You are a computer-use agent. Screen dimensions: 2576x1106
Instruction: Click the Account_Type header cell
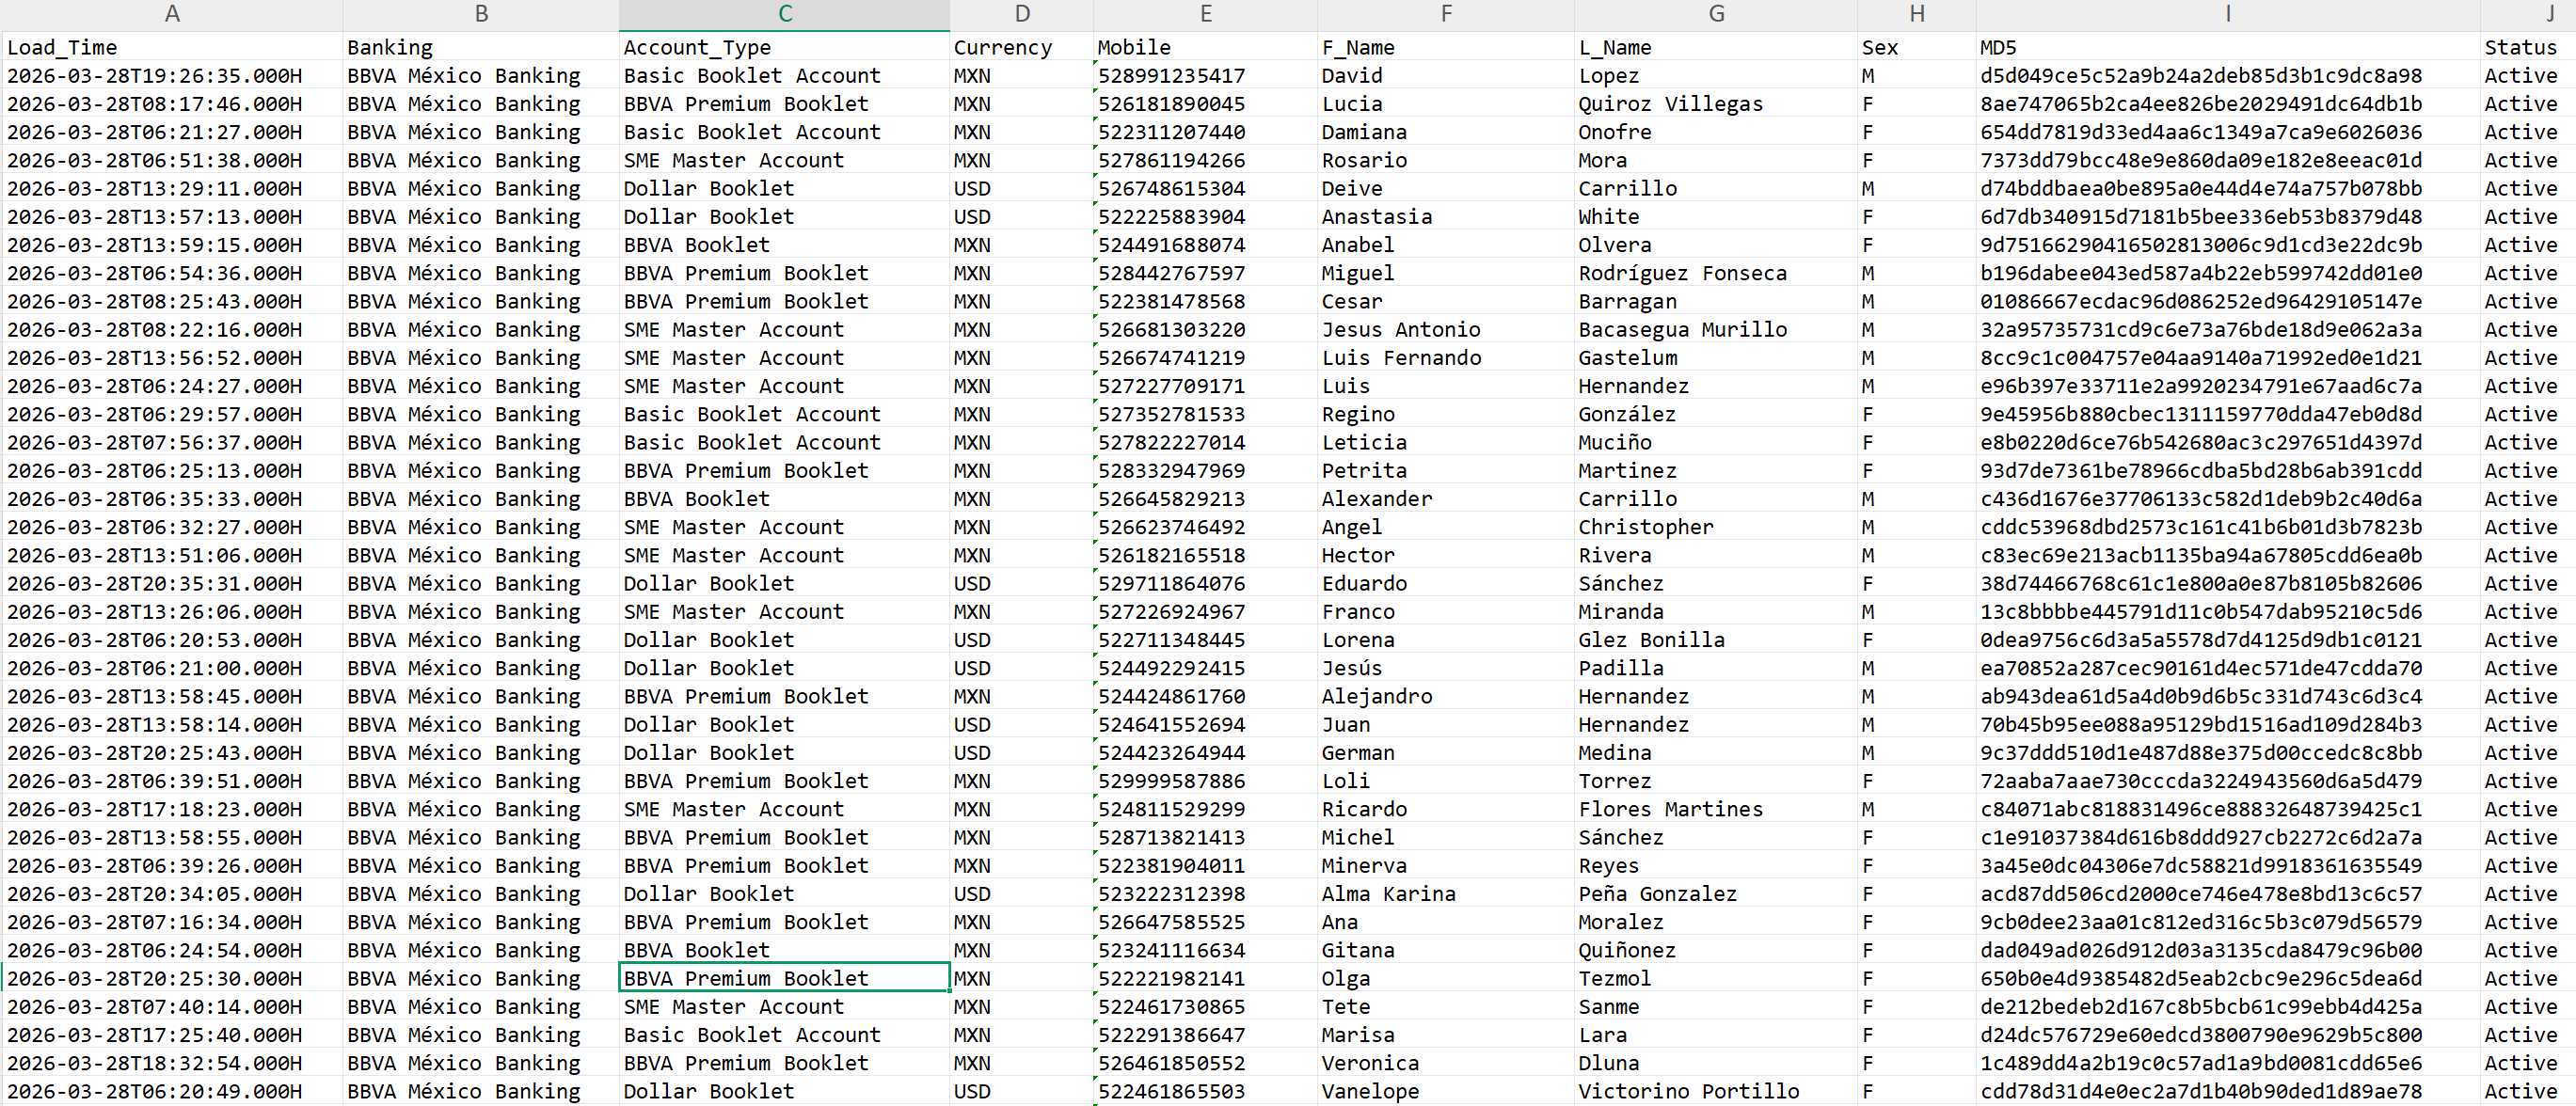tap(784, 47)
